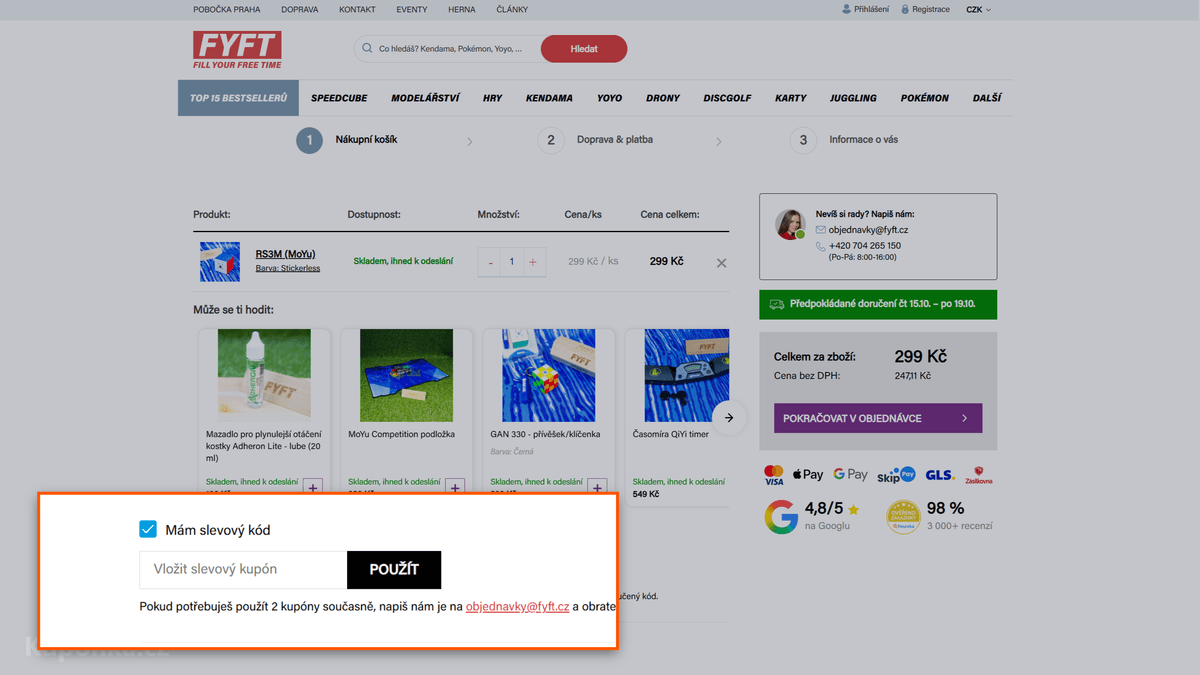
Task: Increase RS3M quantity with plus
Action: pos(533,262)
